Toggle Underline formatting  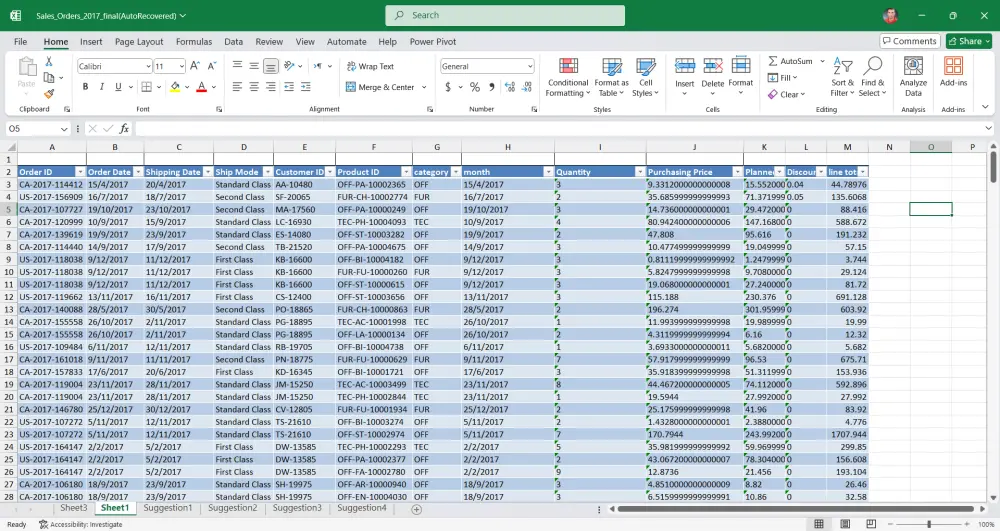118,87
